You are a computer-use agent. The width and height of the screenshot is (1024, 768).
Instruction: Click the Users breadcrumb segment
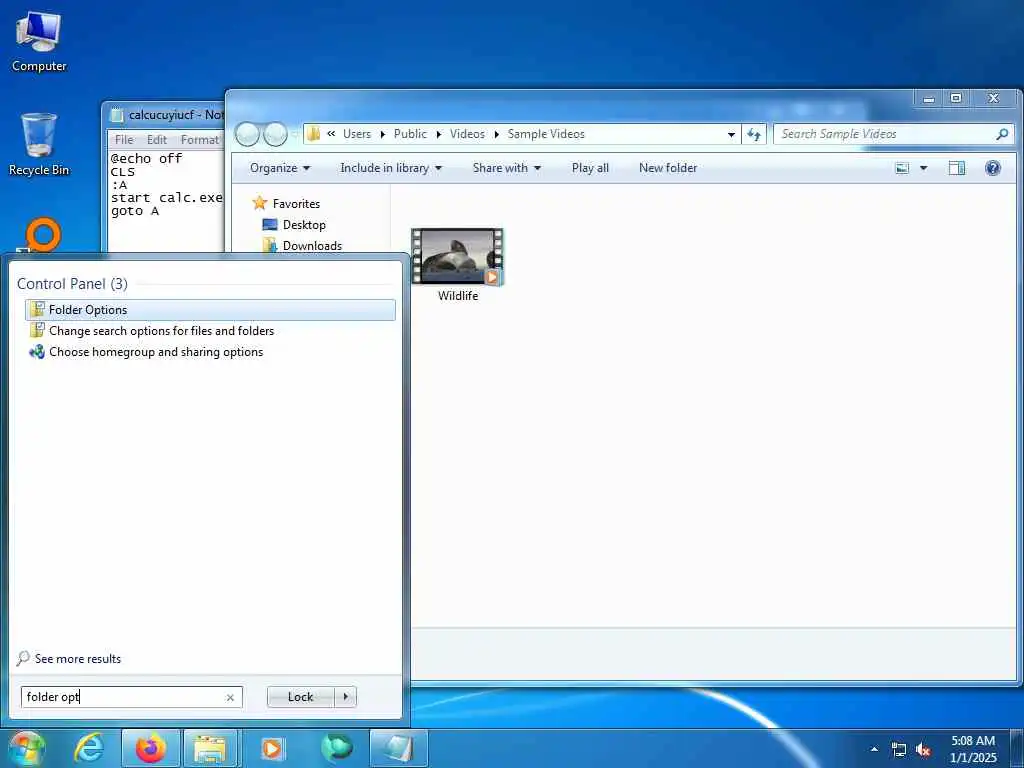(x=357, y=134)
